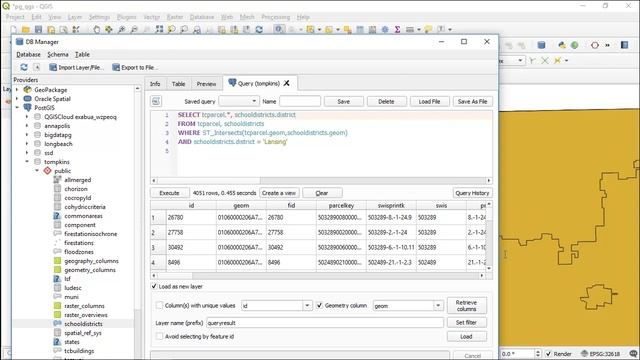Enable Column(s) with unique values checkbox
640x360 pixels.
click(x=159, y=305)
